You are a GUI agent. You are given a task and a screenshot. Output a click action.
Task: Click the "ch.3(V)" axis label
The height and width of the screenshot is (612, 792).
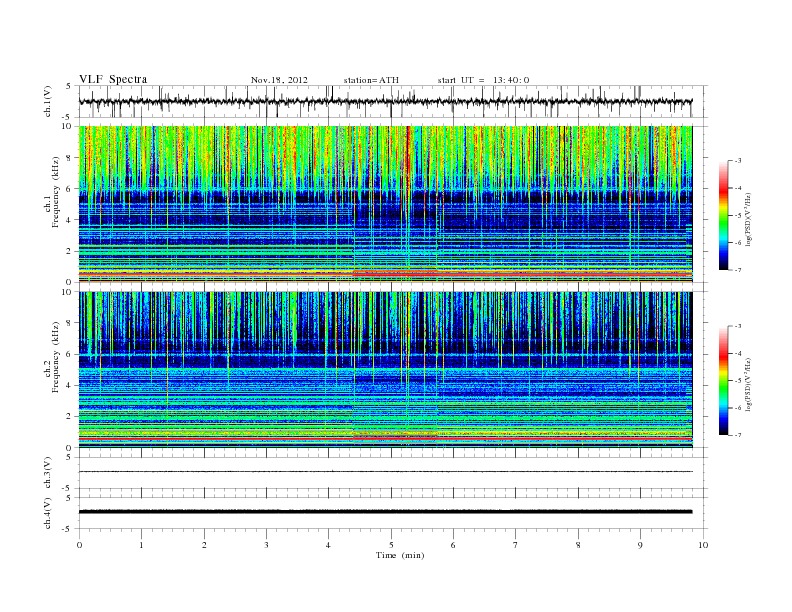[x=48, y=473]
